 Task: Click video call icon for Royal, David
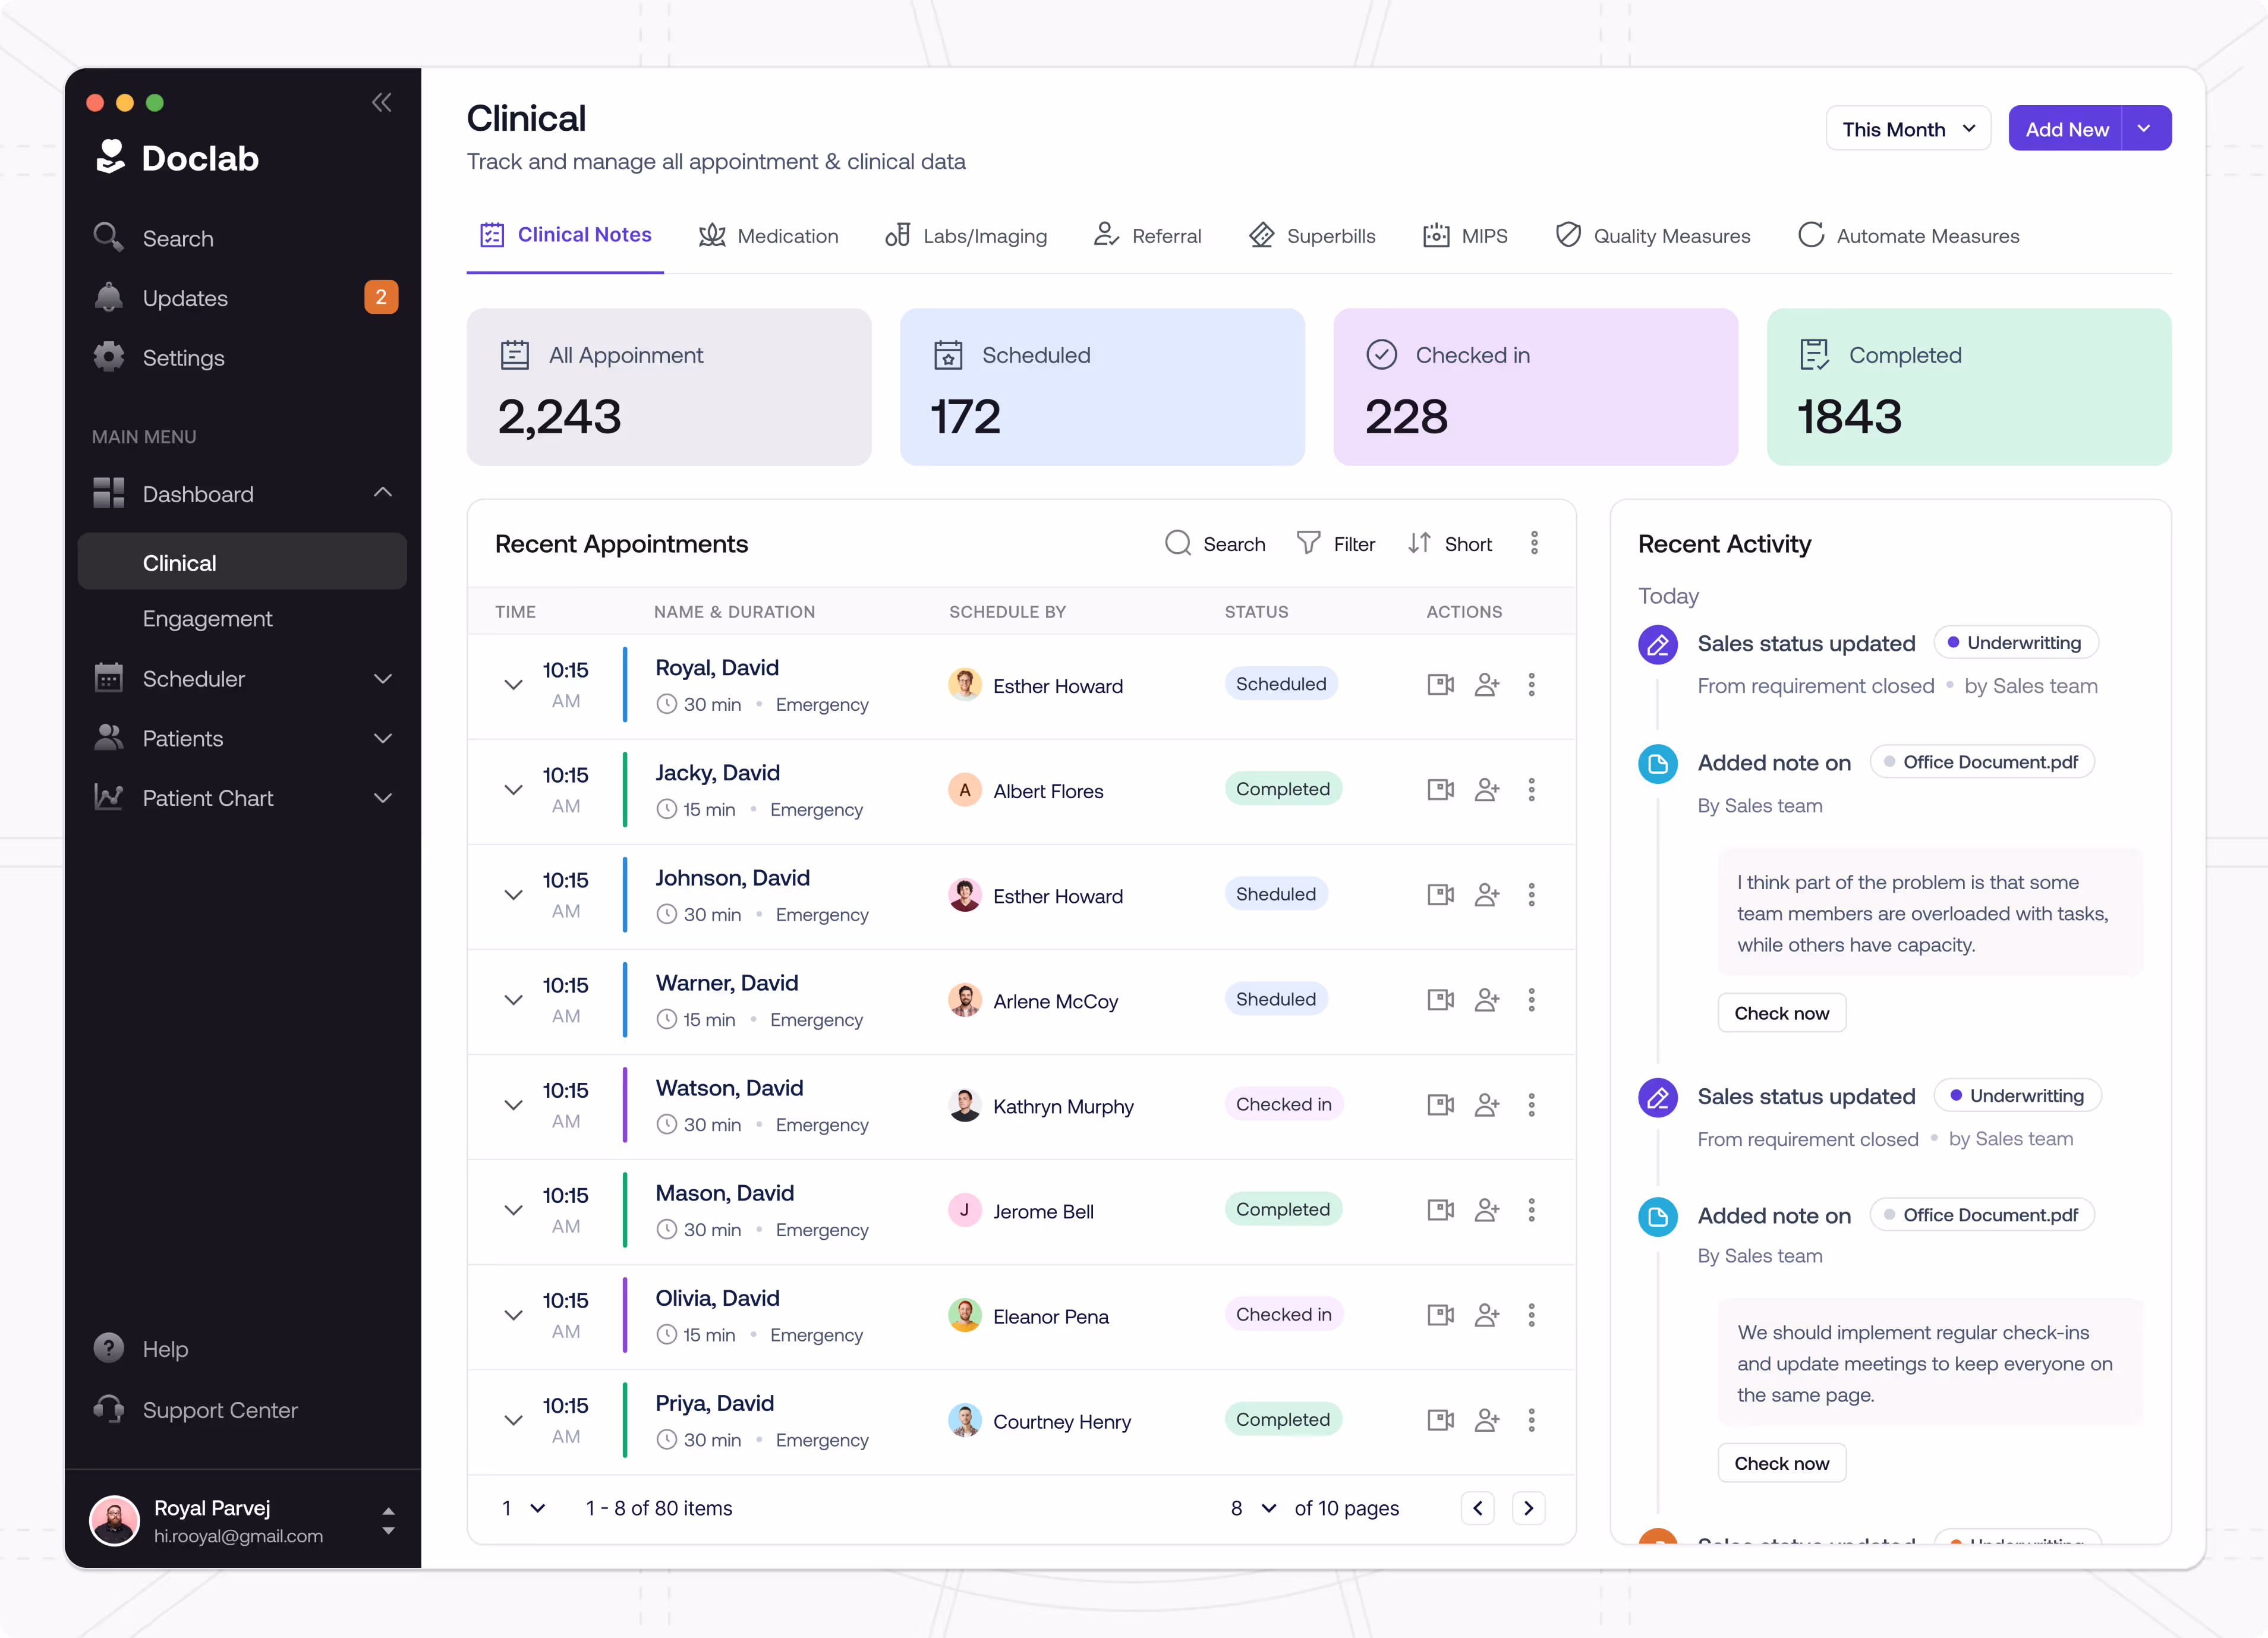click(x=1440, y=685)
